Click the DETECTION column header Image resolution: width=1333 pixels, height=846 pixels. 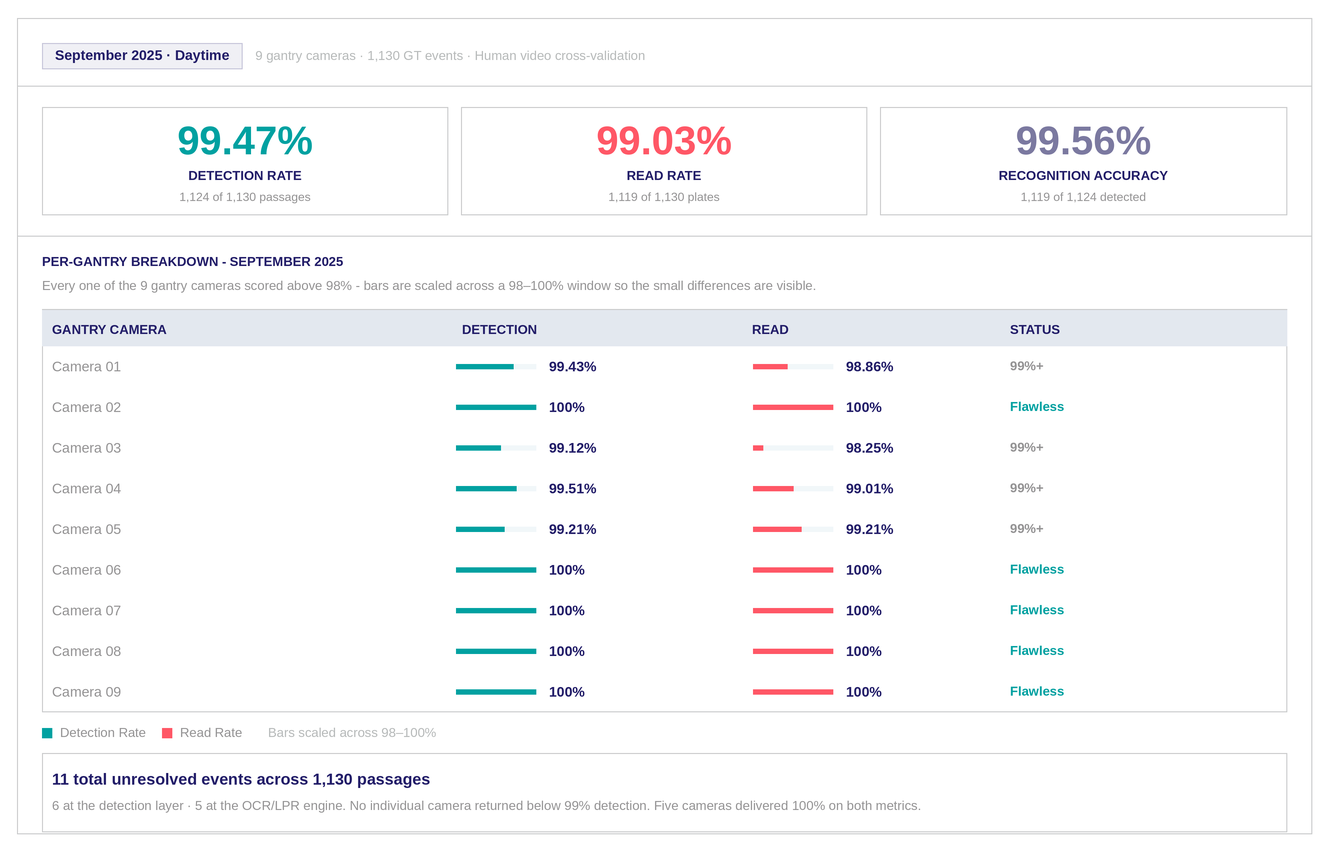click(x=499, y=330)
